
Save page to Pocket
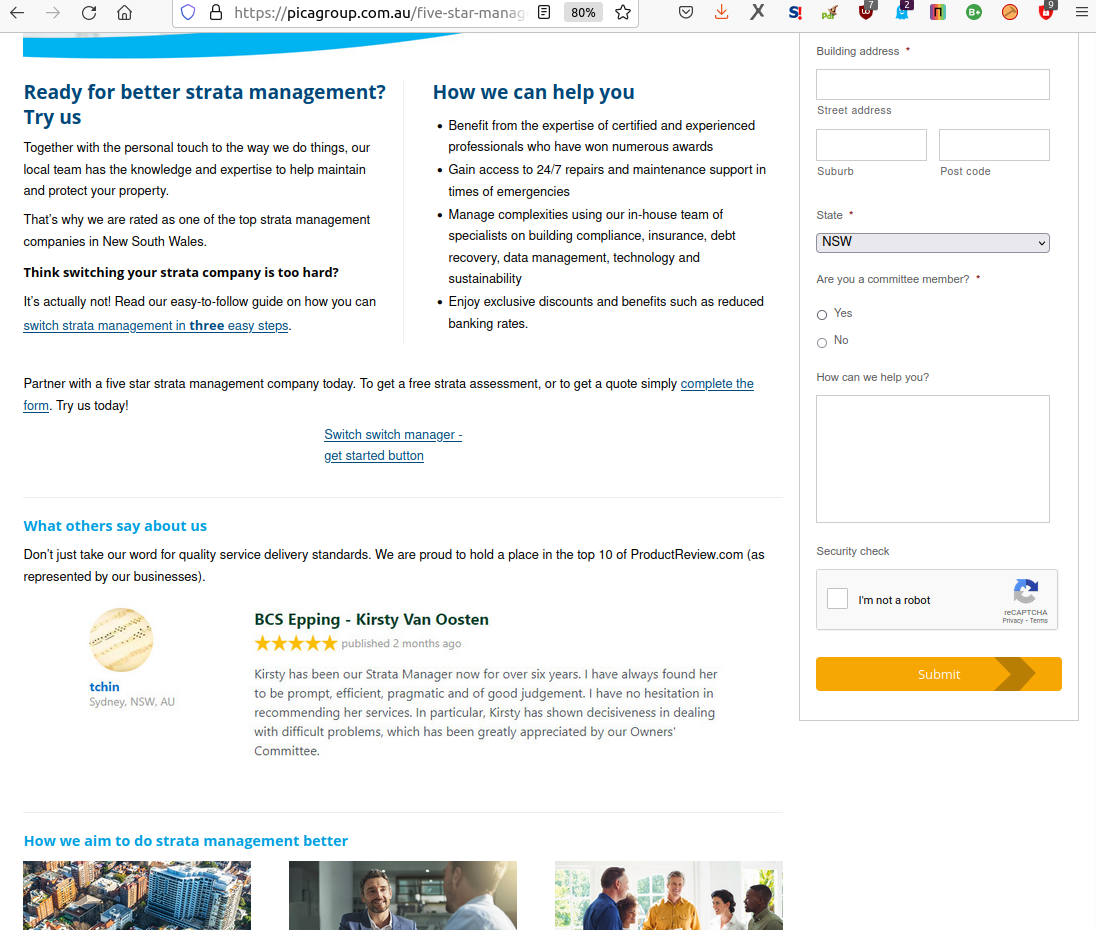click(x=686, y=13)
